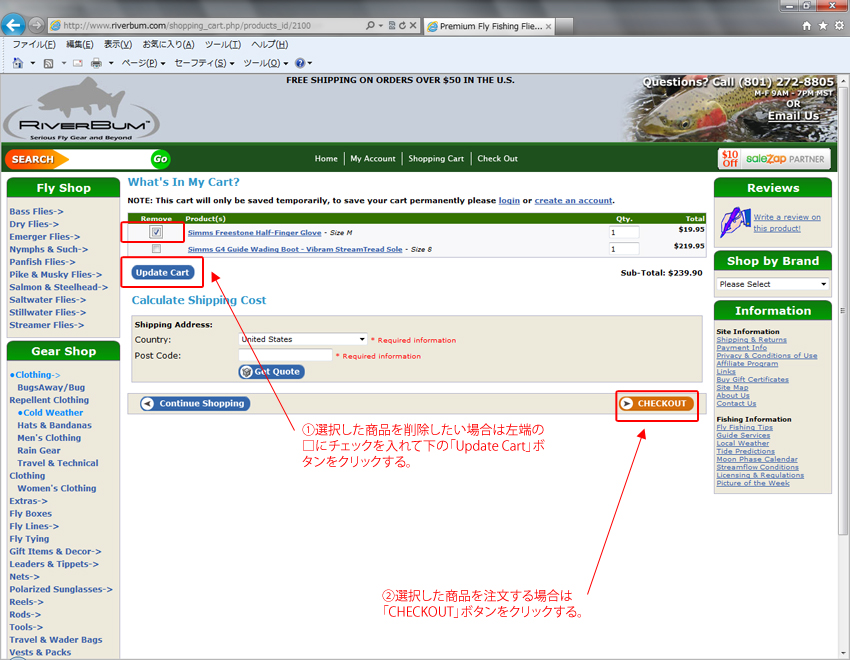Click the Qty field for Simms Freestone Glove
Image resolution: width=850 pixels, height=660 pixels.
pos(623,232)
